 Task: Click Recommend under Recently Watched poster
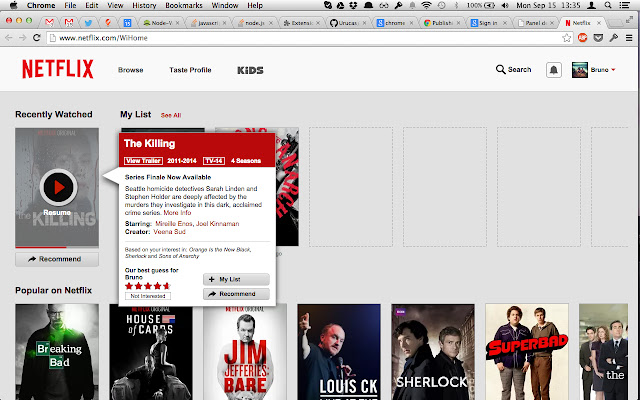(x=57, y=259)
